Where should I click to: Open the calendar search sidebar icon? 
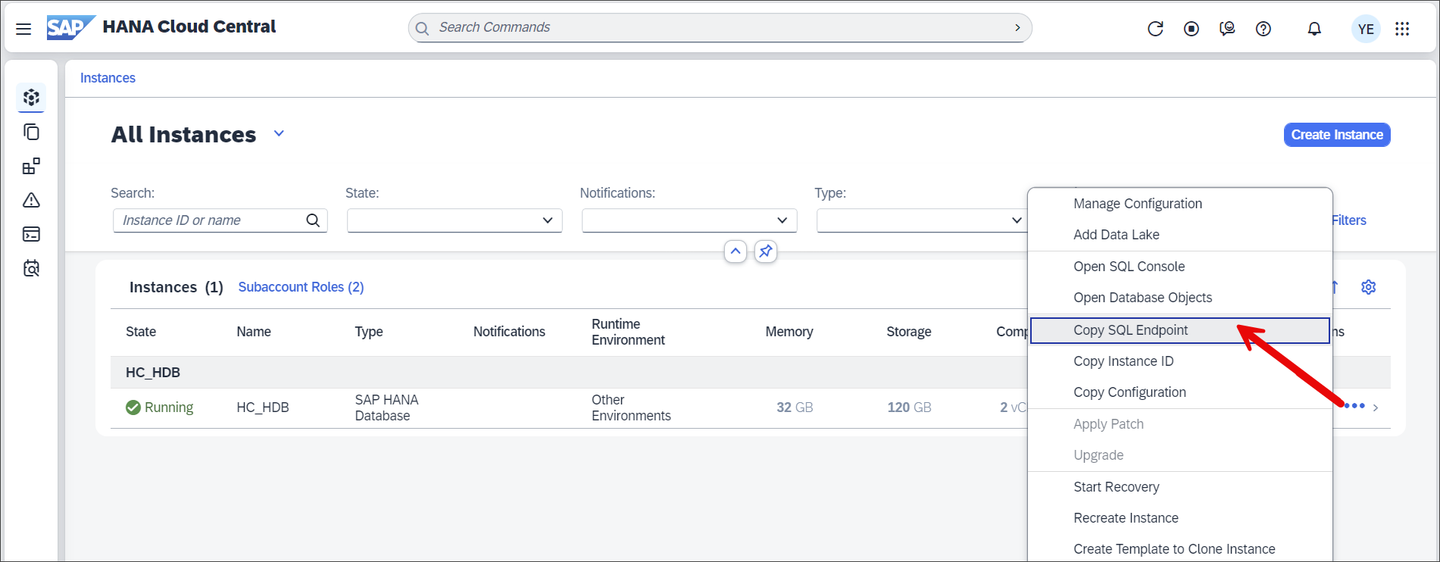(x=31, y=268)
